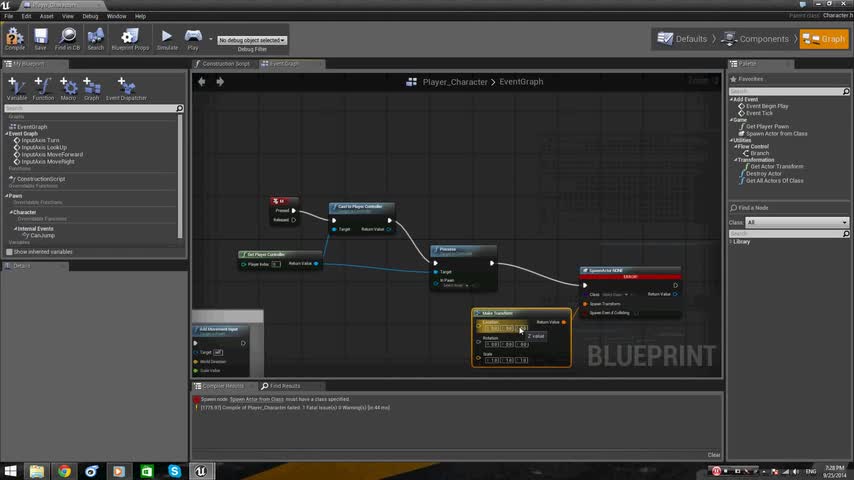This screenshot has width=854, height=480.
Task: Compile the blueprint with the Compile button
Action: [x=15, y=39]
